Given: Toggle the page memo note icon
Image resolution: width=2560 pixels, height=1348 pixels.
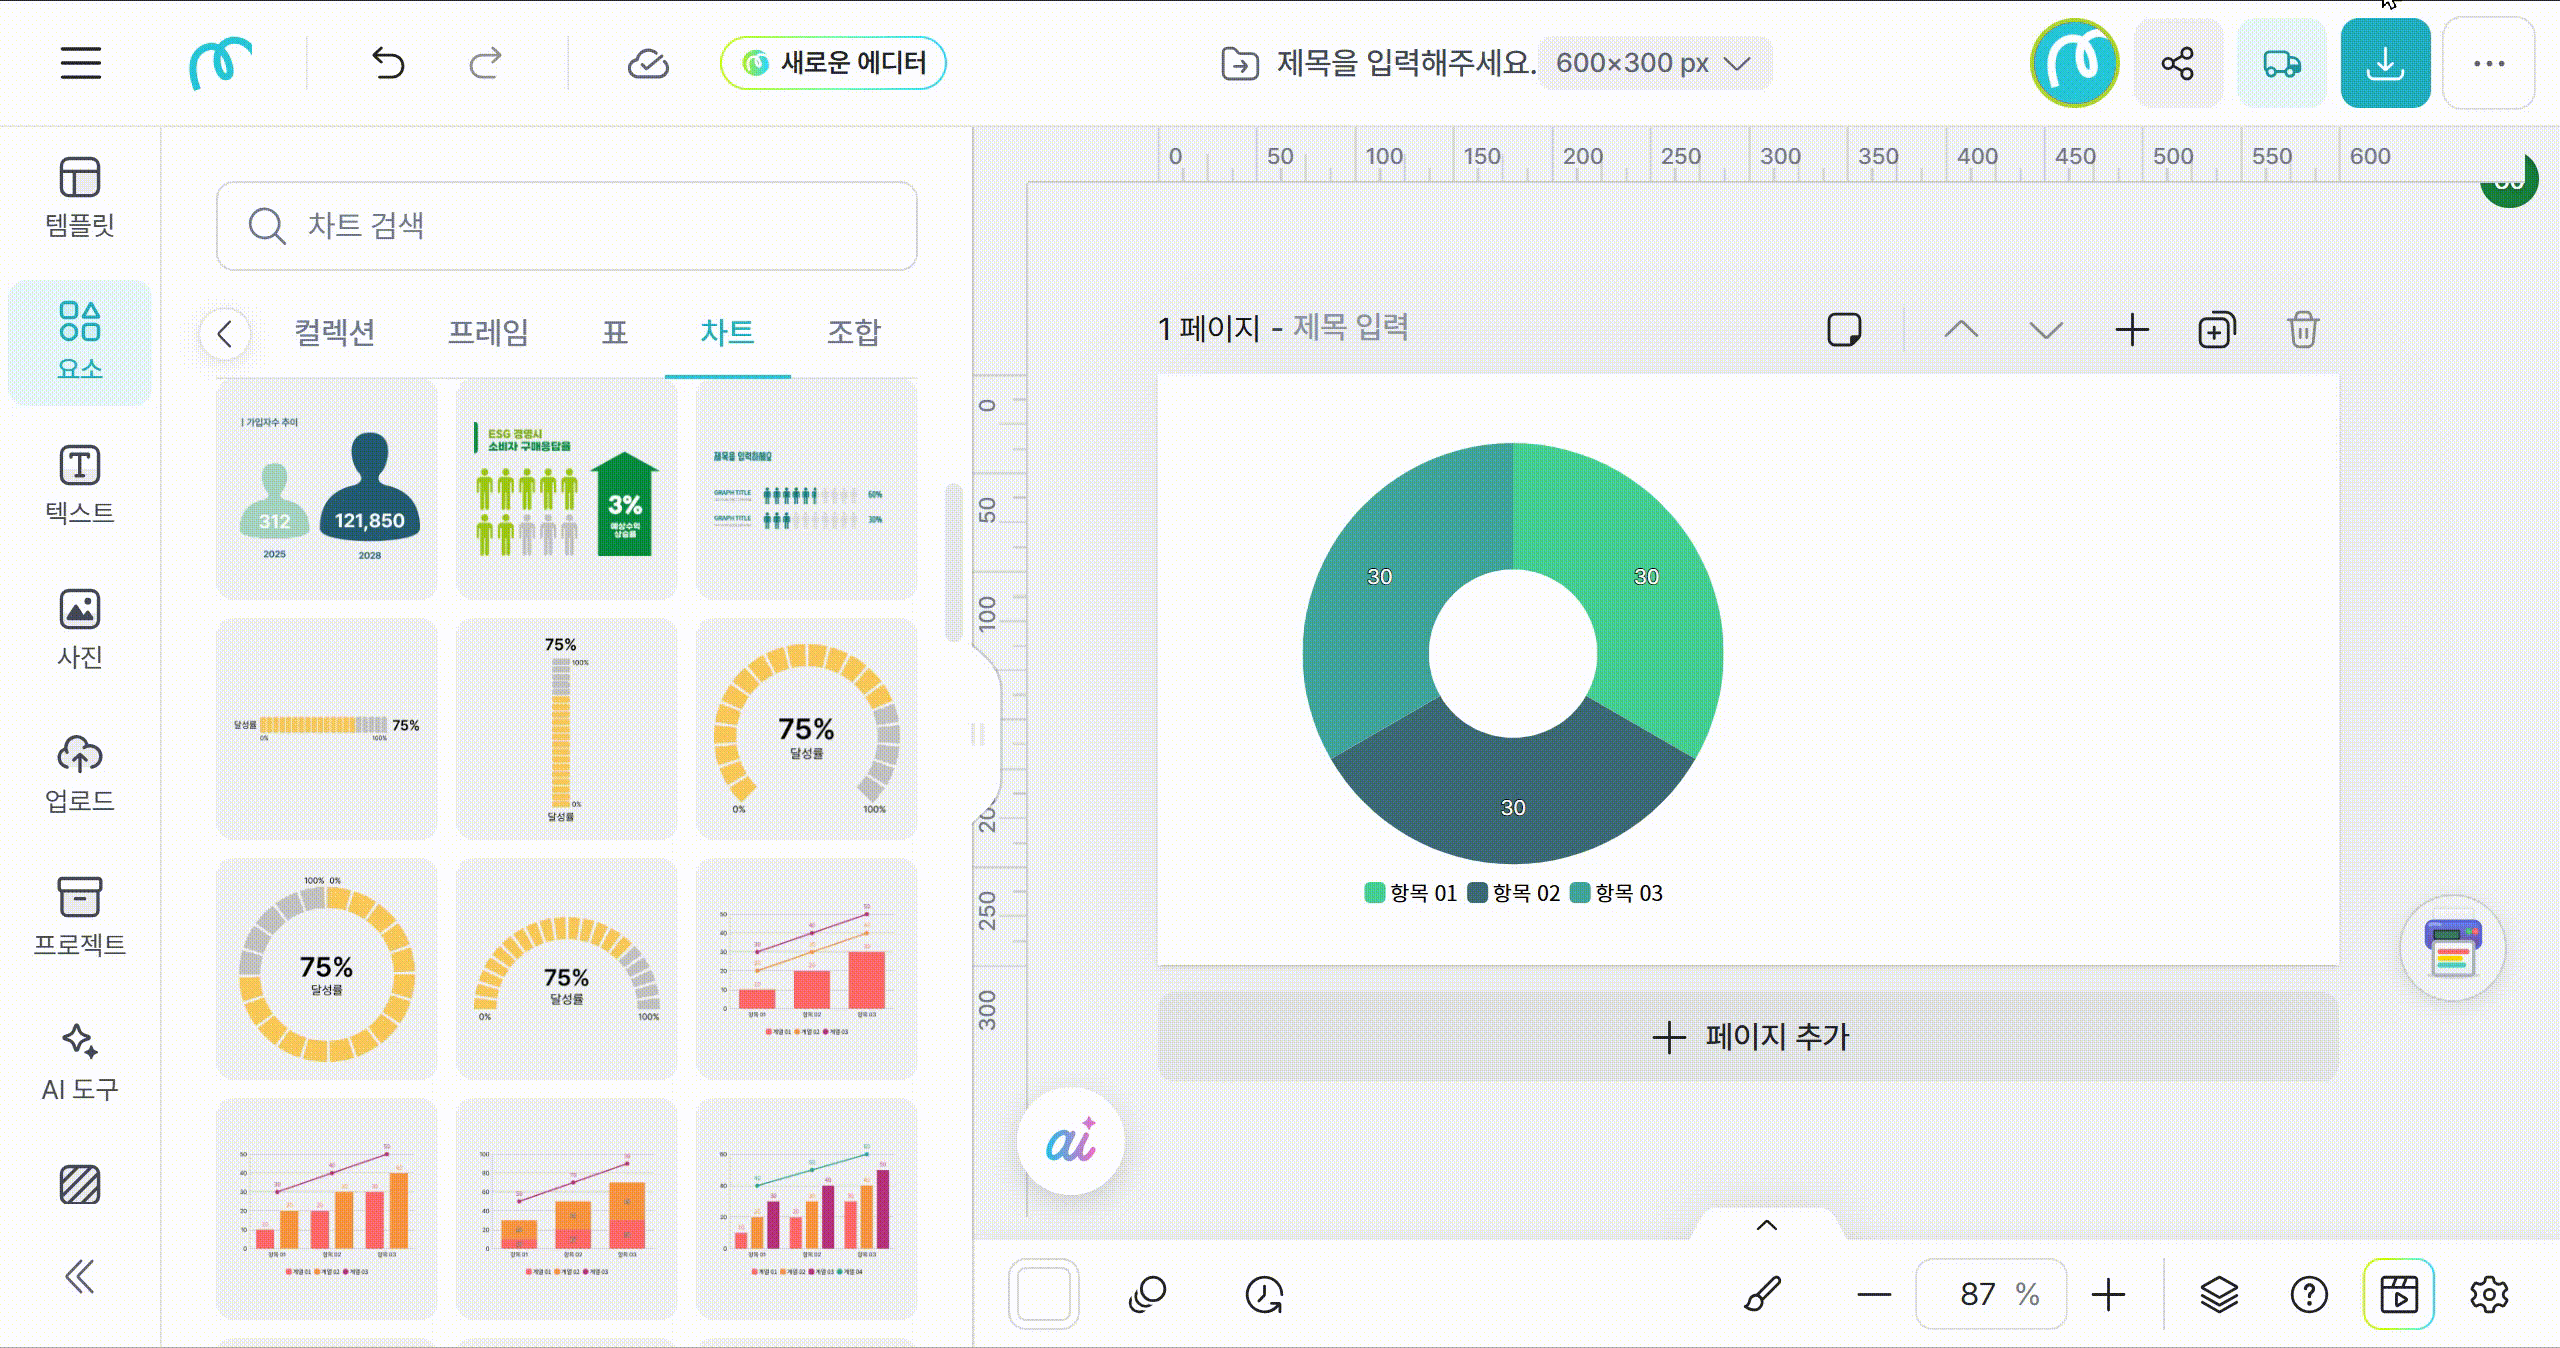Looking at the screenshot, I should click(1844, 330).
